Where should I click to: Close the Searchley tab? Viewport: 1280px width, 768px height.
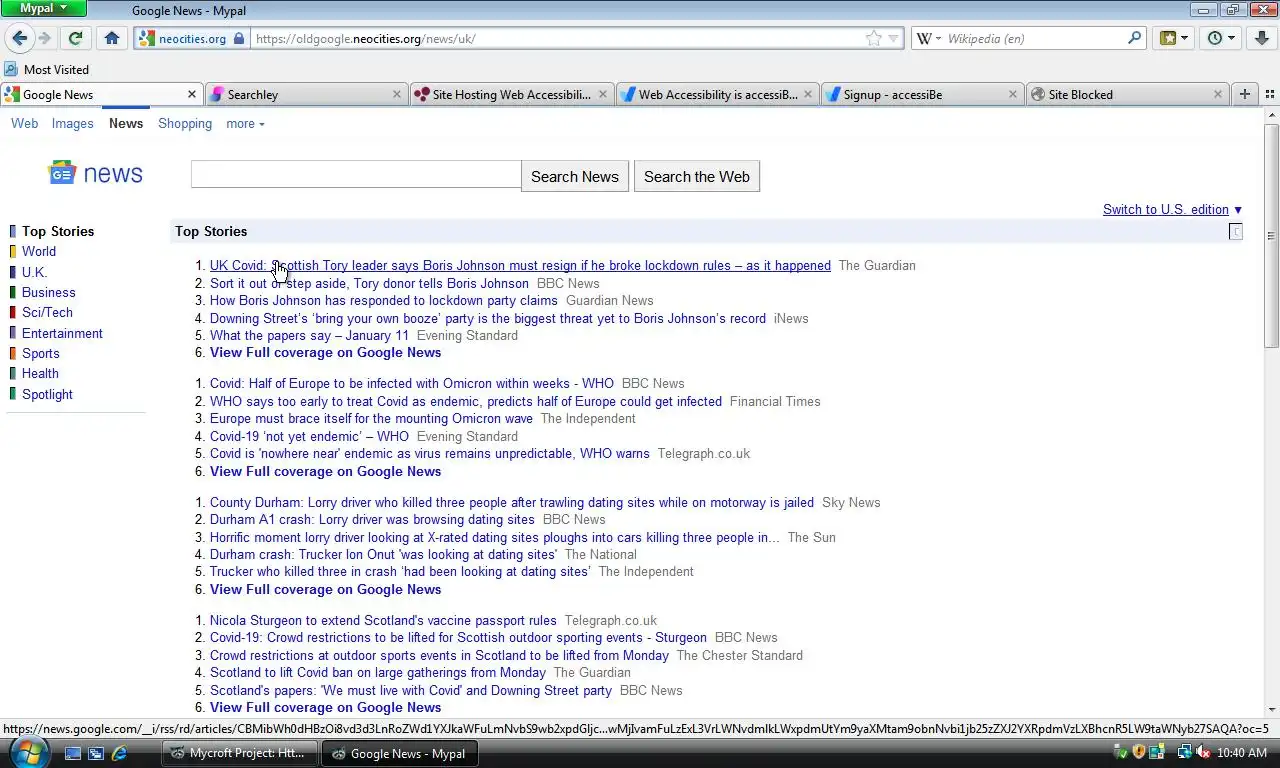[397, 94]
